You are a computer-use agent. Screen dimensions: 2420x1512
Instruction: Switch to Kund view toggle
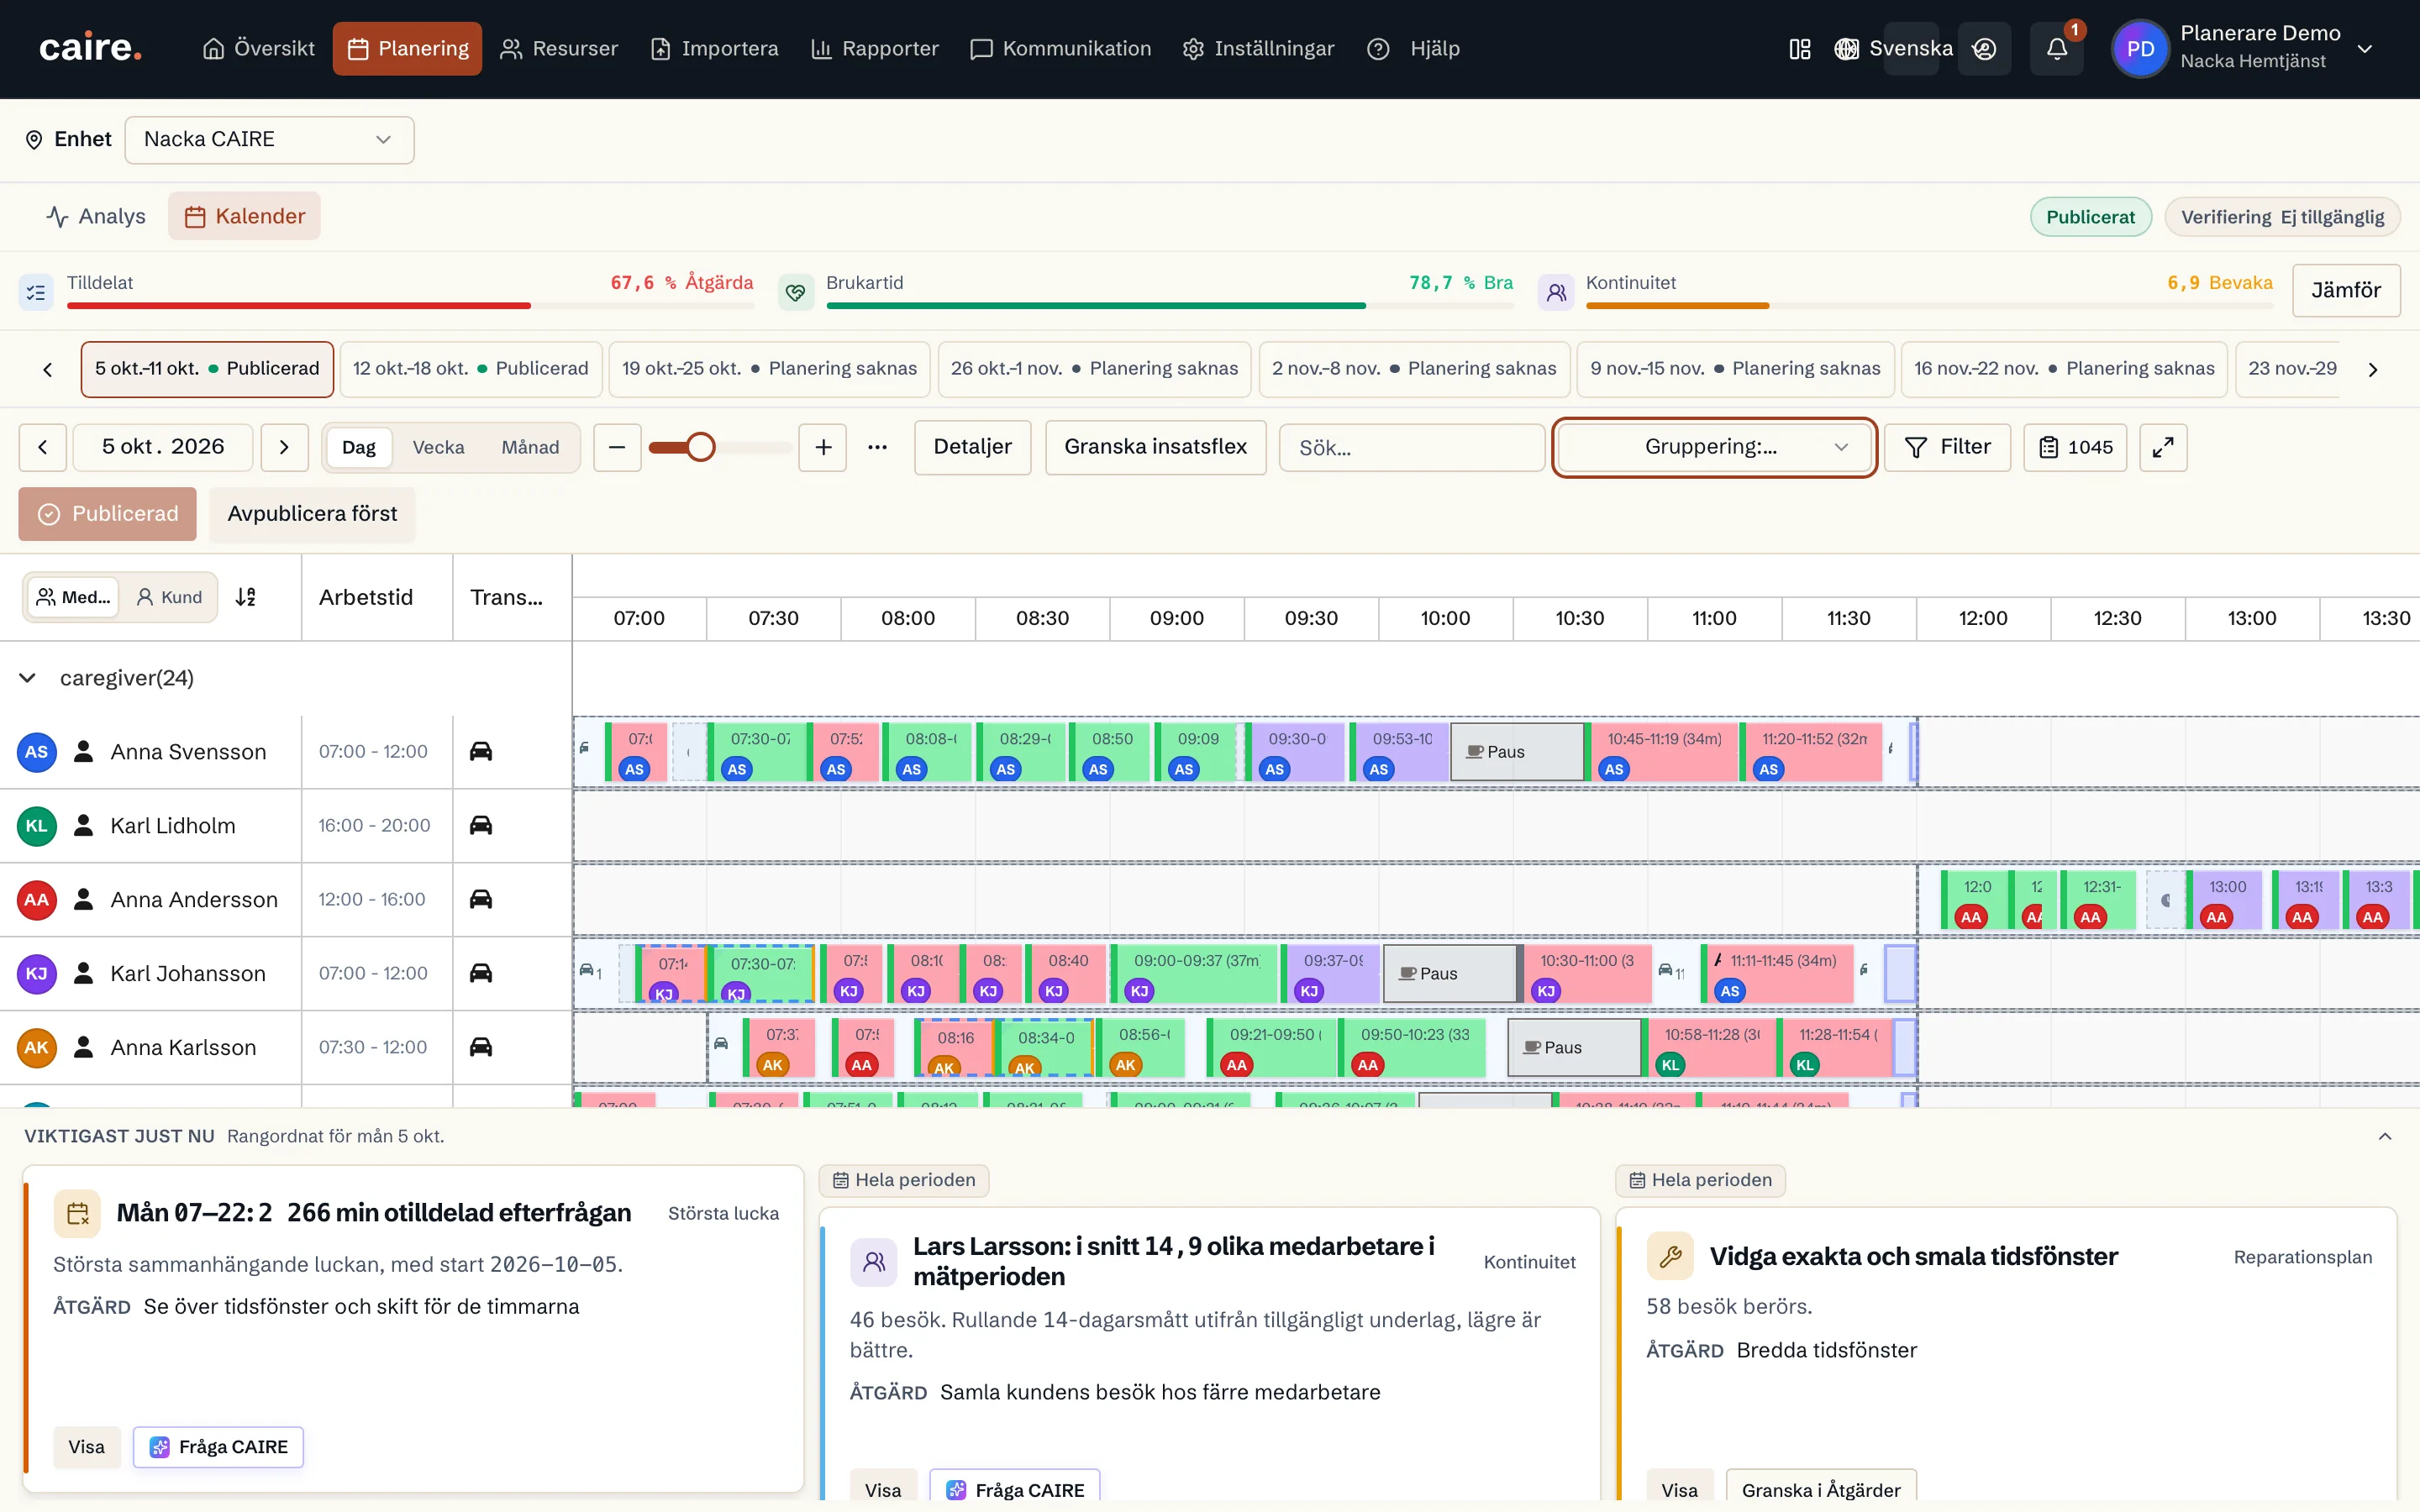coord(169,597)
